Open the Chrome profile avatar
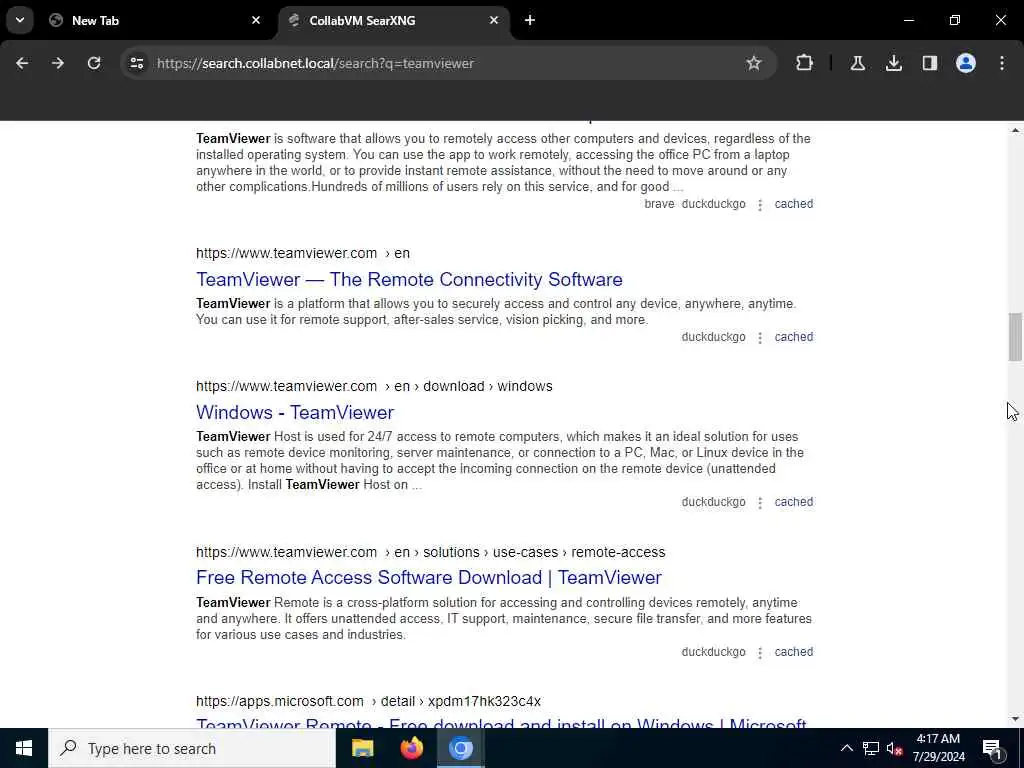The image size is (1024, 768). [966, 63]
